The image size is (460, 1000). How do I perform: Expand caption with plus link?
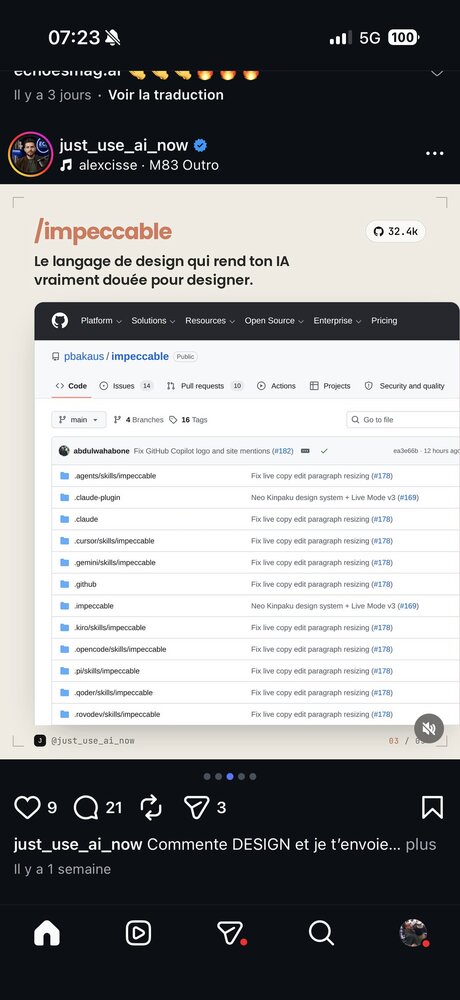pos(421,844)
